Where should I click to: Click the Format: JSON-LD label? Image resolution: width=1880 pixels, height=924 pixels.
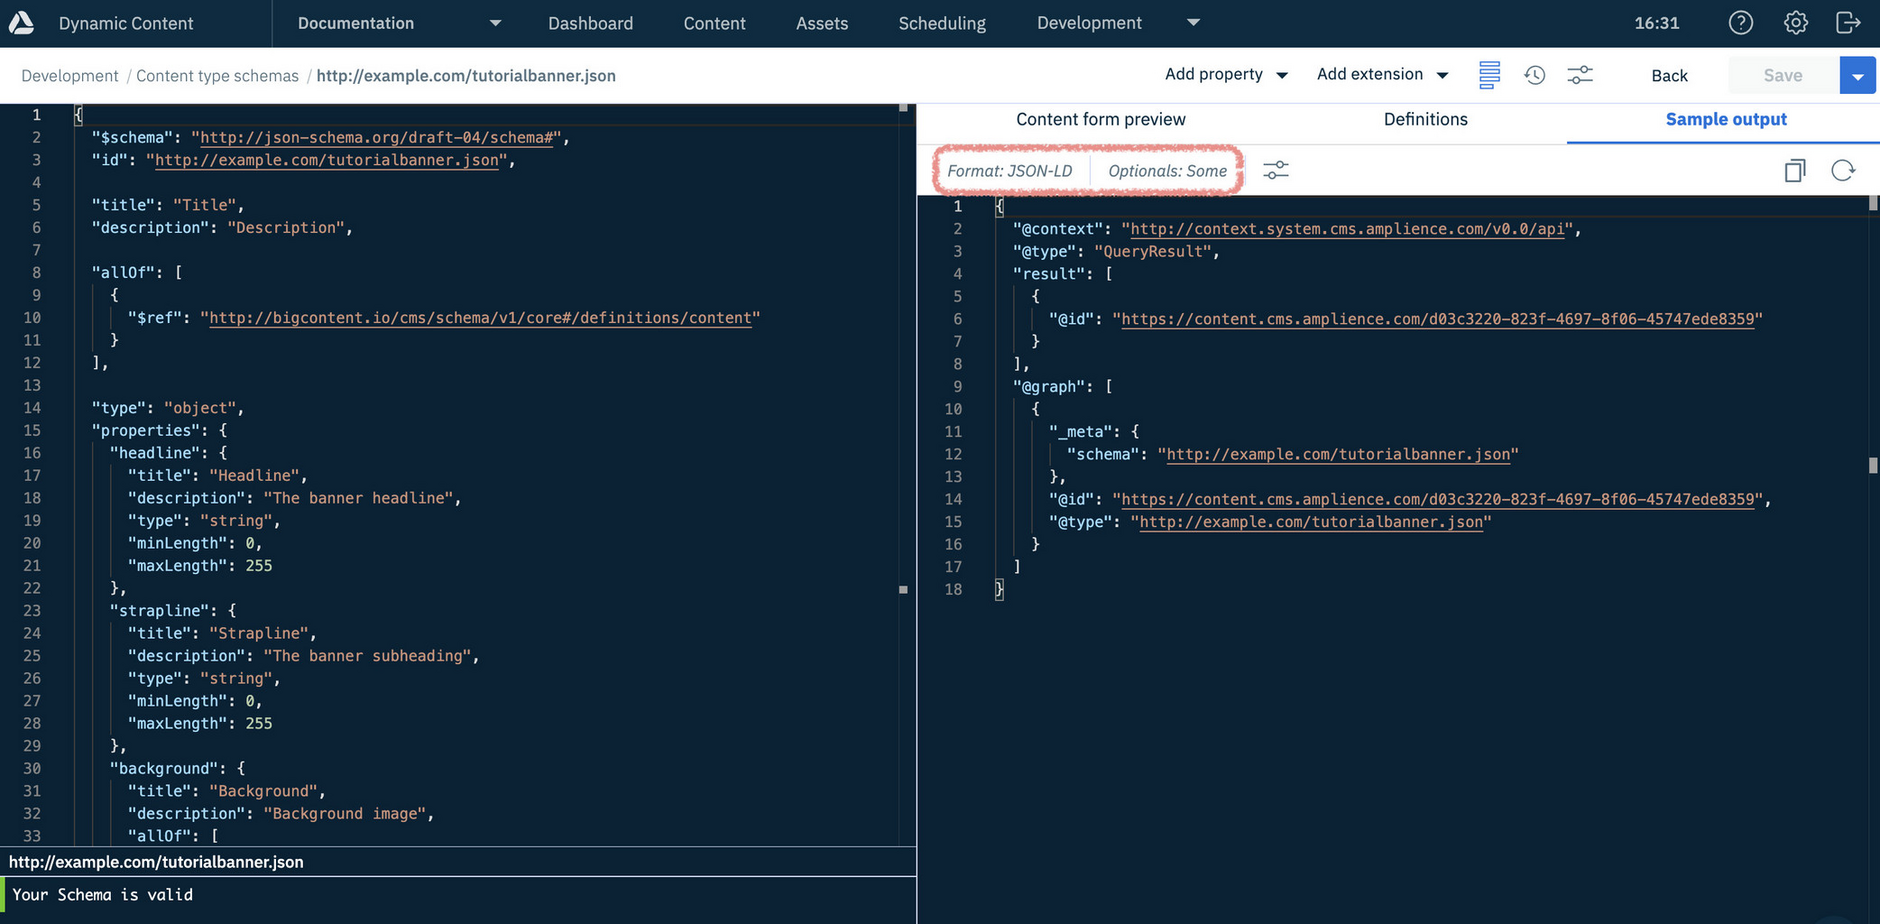1009,171
